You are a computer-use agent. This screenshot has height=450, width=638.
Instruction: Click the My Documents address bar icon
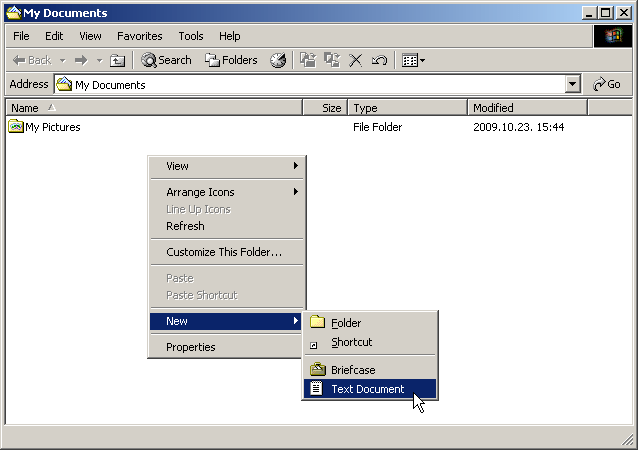64,84
